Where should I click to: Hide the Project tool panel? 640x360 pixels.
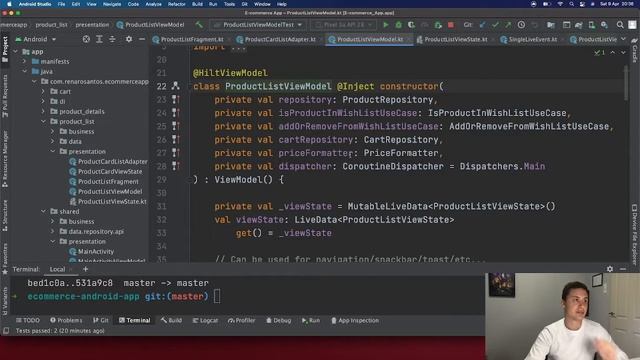pyautogui.click(x=142, y=39)
